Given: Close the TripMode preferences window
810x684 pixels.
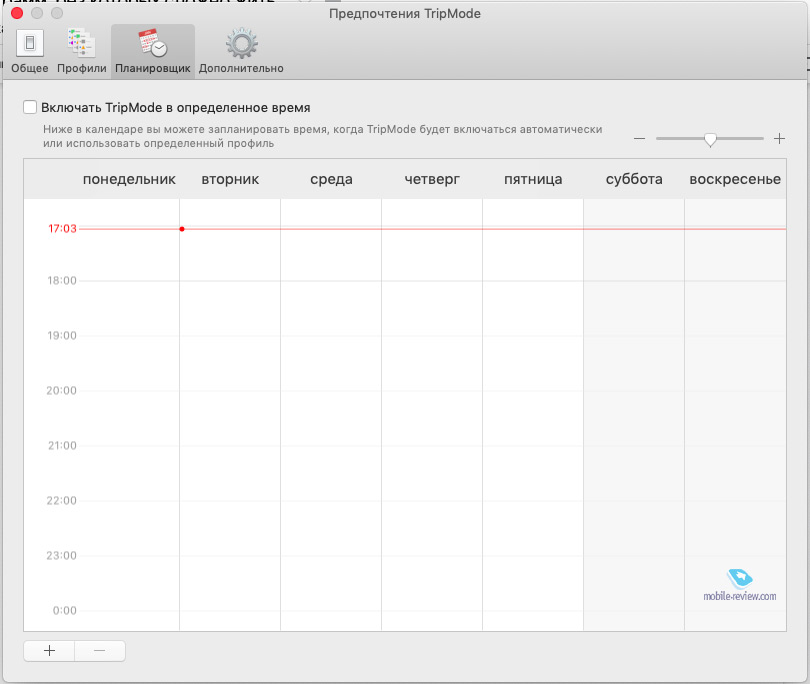Looking at the screenshot, I should point(17,13).
